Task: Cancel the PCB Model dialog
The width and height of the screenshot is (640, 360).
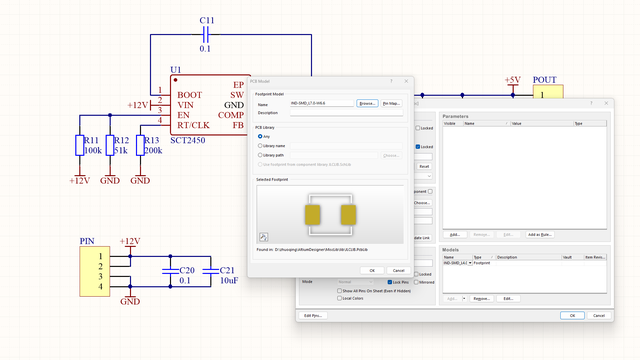Action: coord(398,270)
